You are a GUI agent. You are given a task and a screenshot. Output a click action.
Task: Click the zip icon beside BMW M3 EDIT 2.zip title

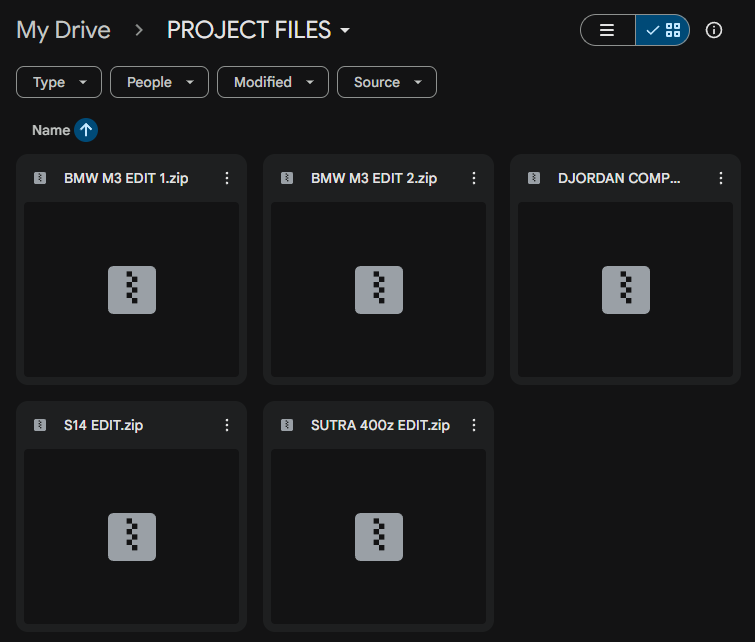287,178
